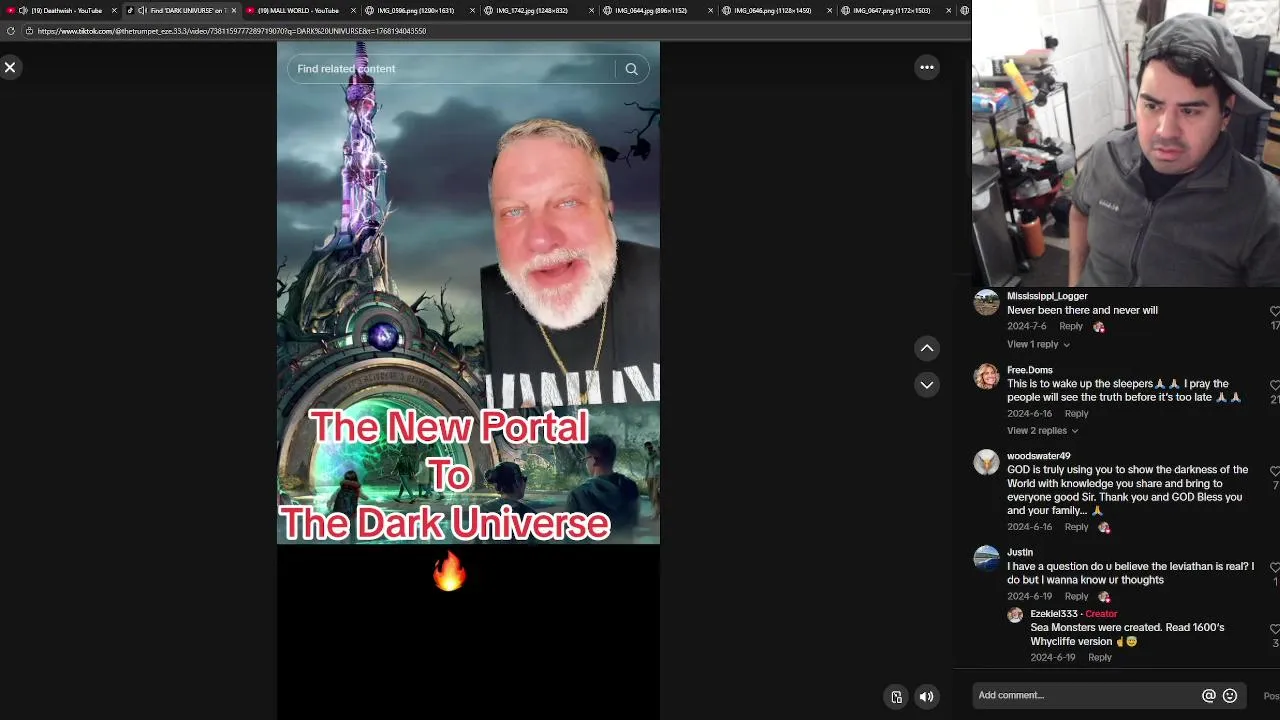This screenshot has height=720, width=1280.
Task: Mute the video with the speaker icon
Action: (x=927, y=697)
